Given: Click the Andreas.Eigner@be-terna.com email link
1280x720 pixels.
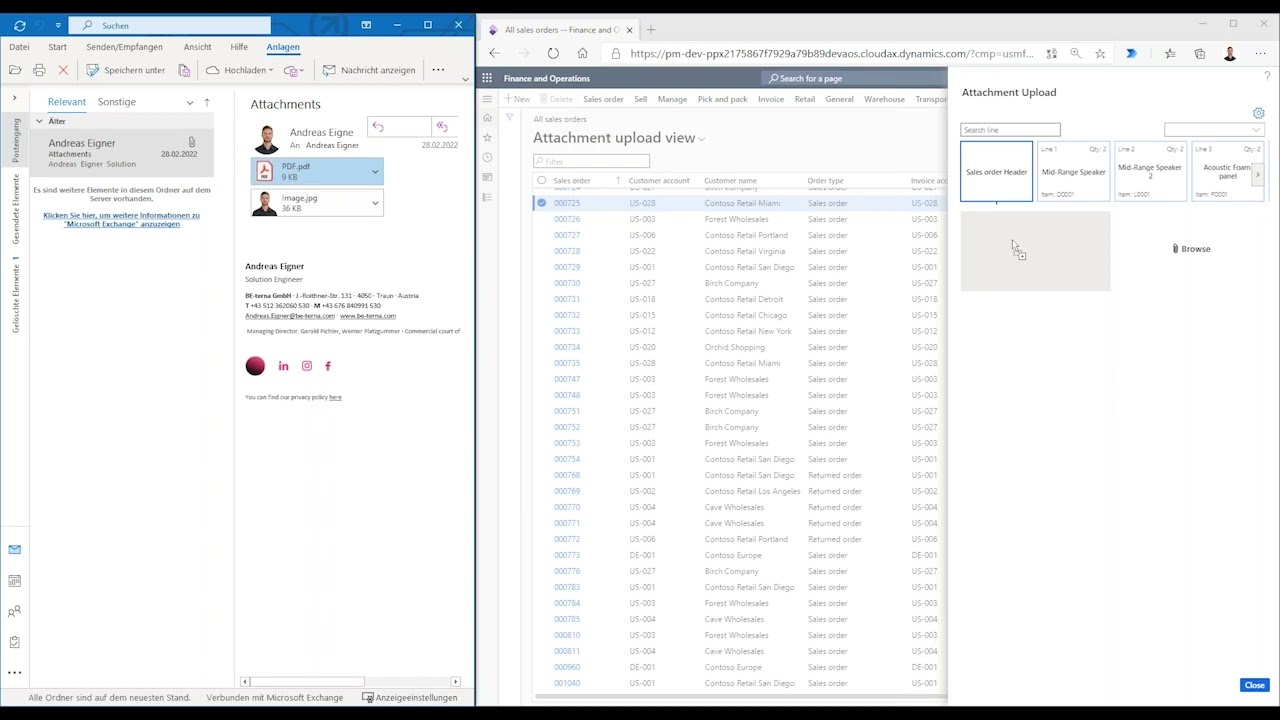Looking at the screenshot, I should (290, 316).
